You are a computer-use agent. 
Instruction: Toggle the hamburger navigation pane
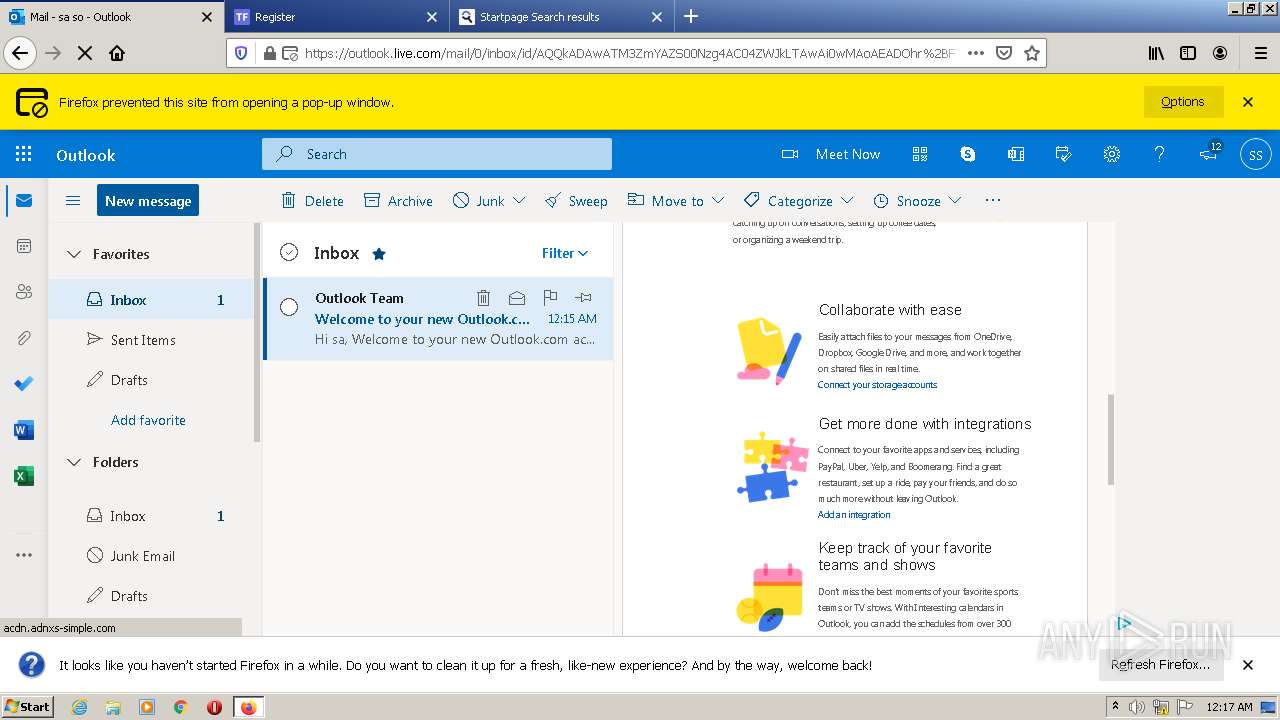(73, 200)
